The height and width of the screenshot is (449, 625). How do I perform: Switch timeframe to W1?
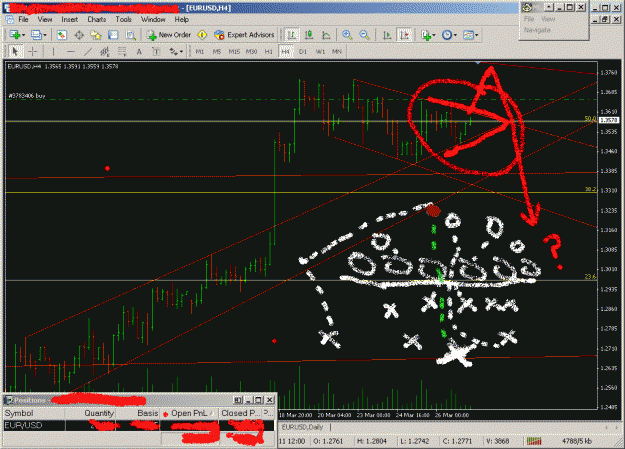[x=320, y=51]
